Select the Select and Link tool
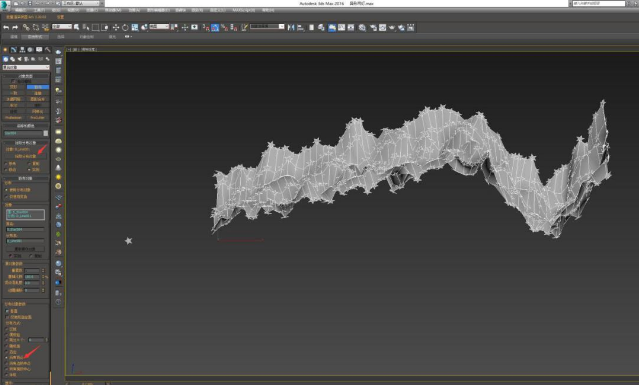Viewport: 640px width, 385px height. point(26,27)
